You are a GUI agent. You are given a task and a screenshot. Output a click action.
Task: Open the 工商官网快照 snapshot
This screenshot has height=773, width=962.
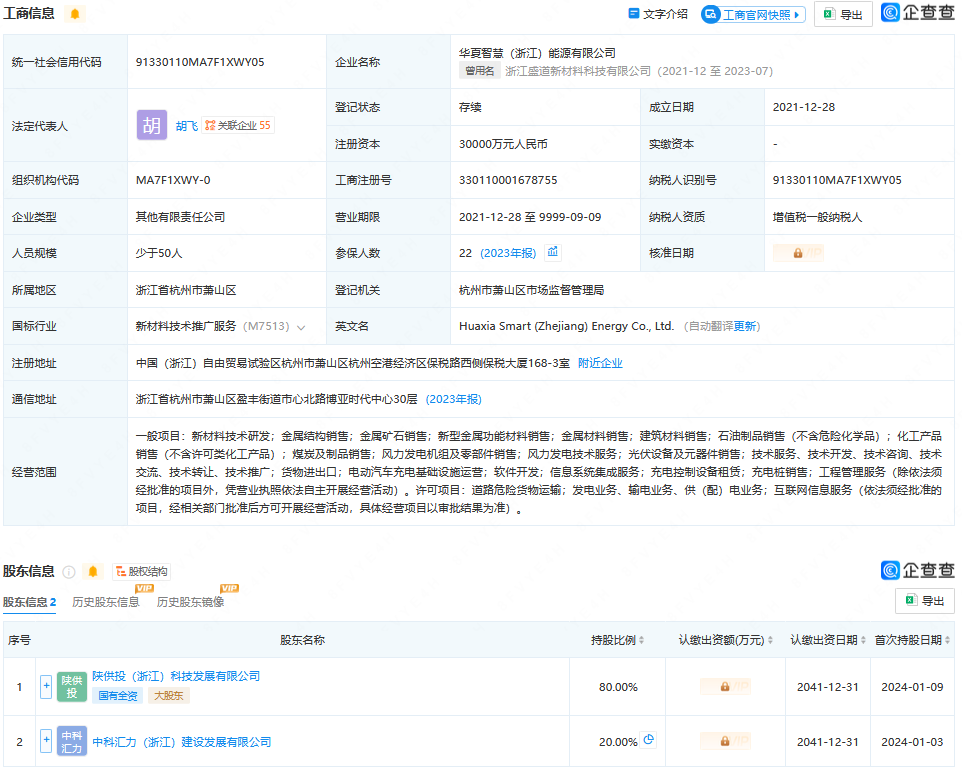click(x=753, y=15)
